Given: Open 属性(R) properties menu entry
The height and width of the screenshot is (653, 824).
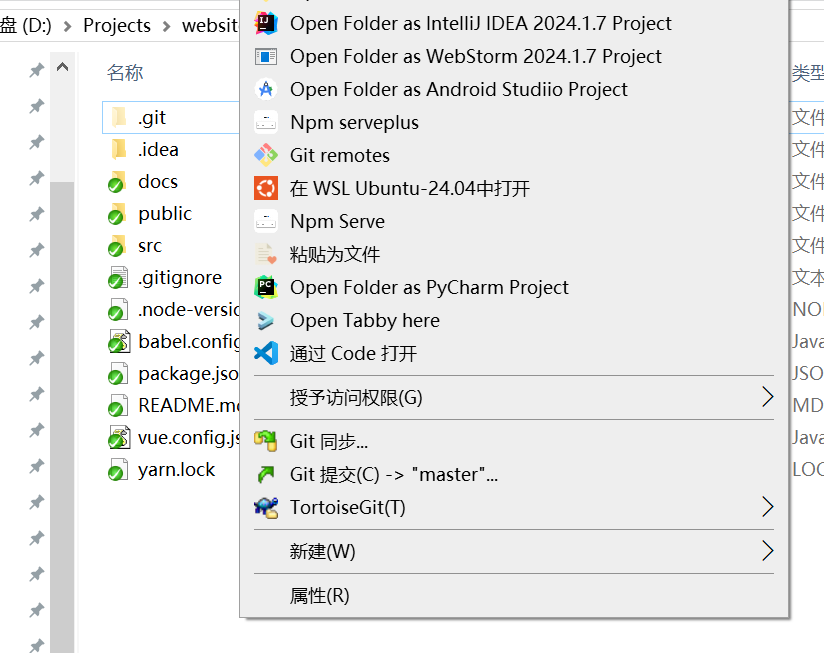Looking at the screenshot, I should tap(319, 595).
